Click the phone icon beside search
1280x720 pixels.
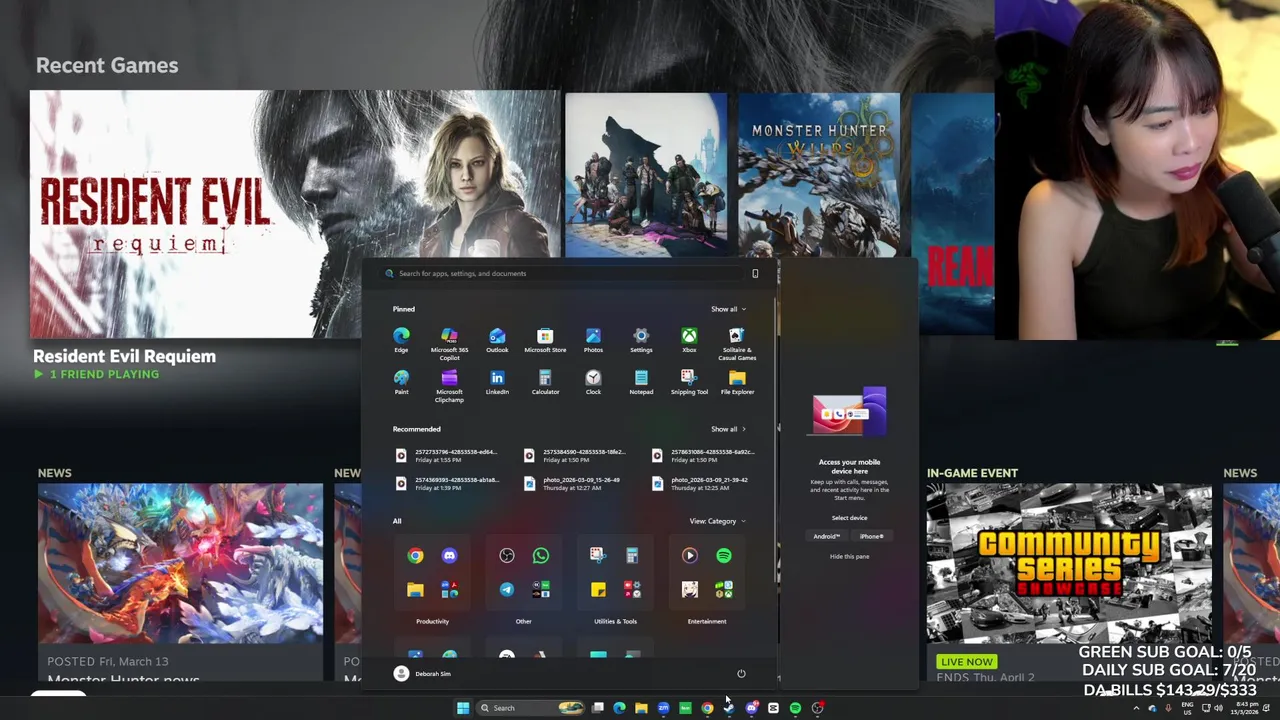pos(755,273)
